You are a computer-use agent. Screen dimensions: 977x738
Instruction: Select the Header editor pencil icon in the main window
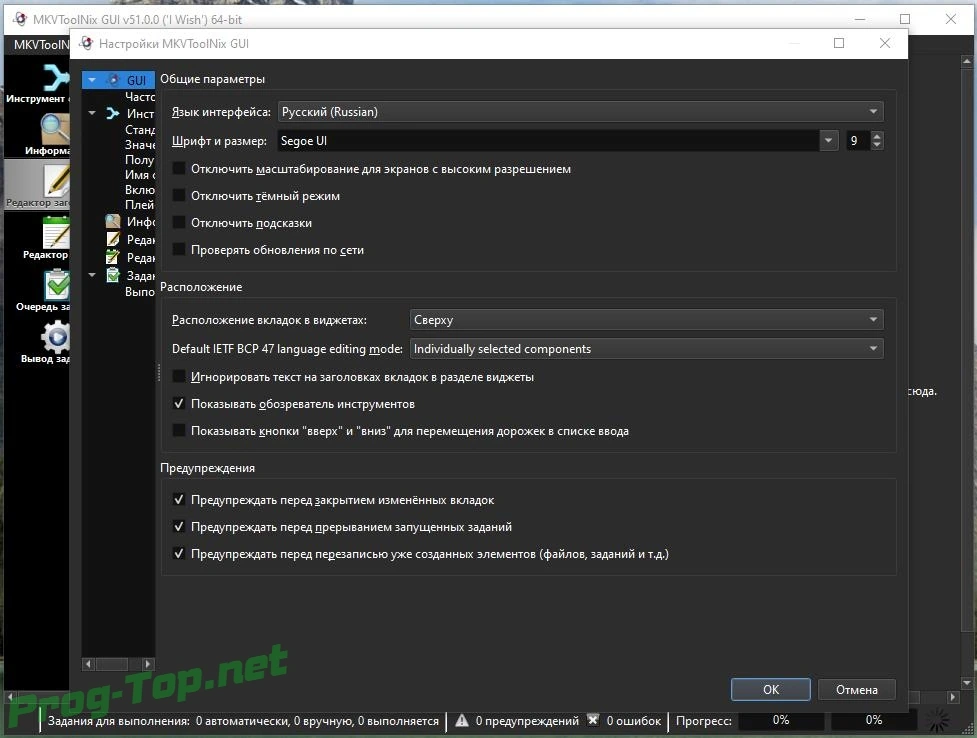click(x=55, y=181)
